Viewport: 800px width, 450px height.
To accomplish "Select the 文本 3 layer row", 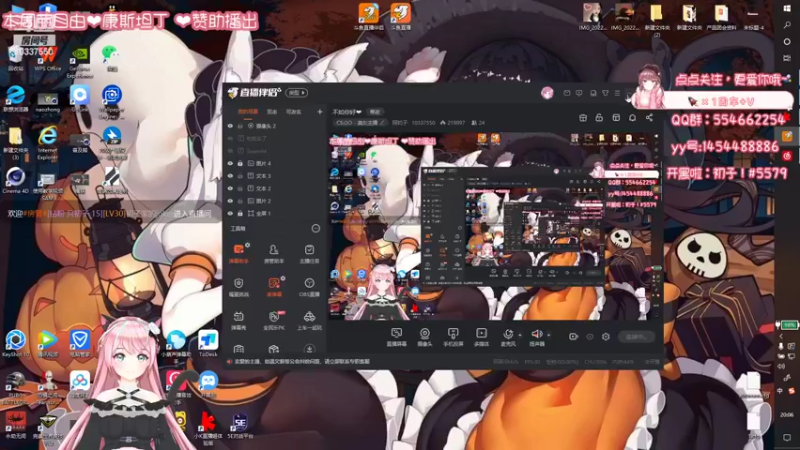I will [276, 176].
